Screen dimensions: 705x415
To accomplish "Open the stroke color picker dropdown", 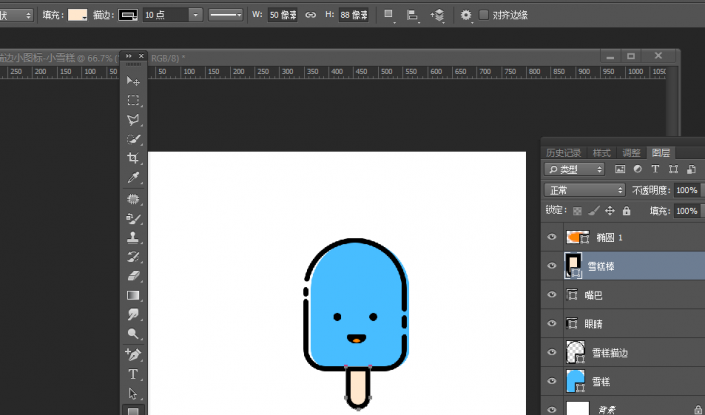I will (128, 15).
